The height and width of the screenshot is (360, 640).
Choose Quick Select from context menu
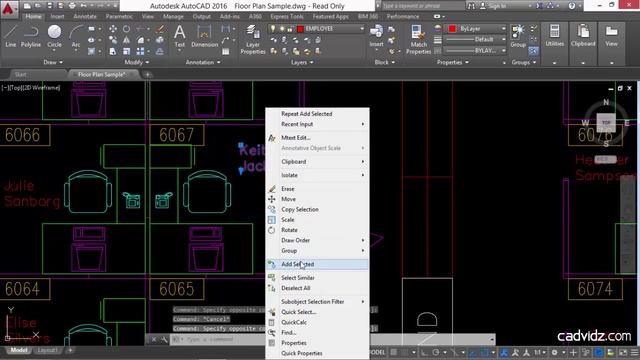[317, 312]
